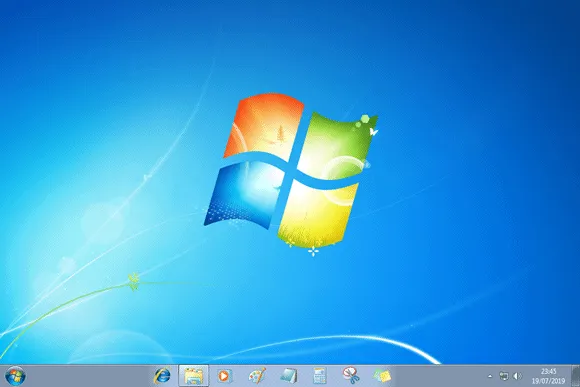
Task: Click the network status tray icon
Action: (503, 376)
